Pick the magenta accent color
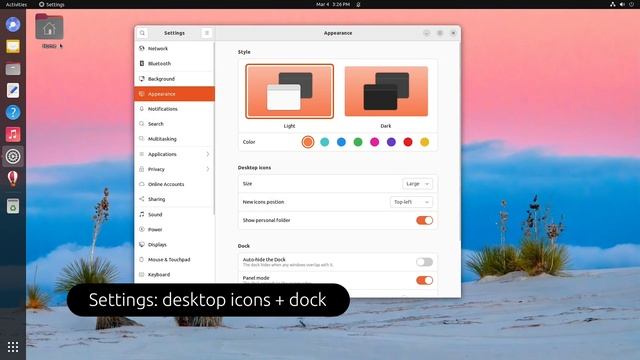 [375, 142]
